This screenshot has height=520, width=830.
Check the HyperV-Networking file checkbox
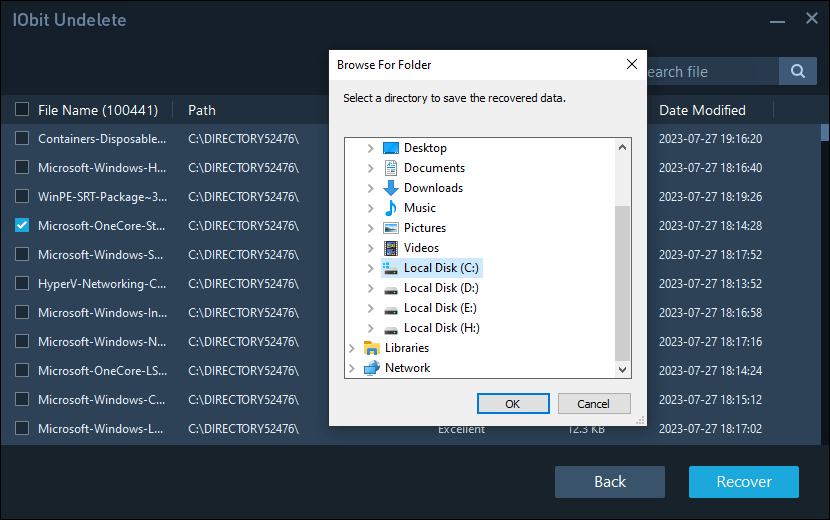pyautogui.click(x=22, y=284)
